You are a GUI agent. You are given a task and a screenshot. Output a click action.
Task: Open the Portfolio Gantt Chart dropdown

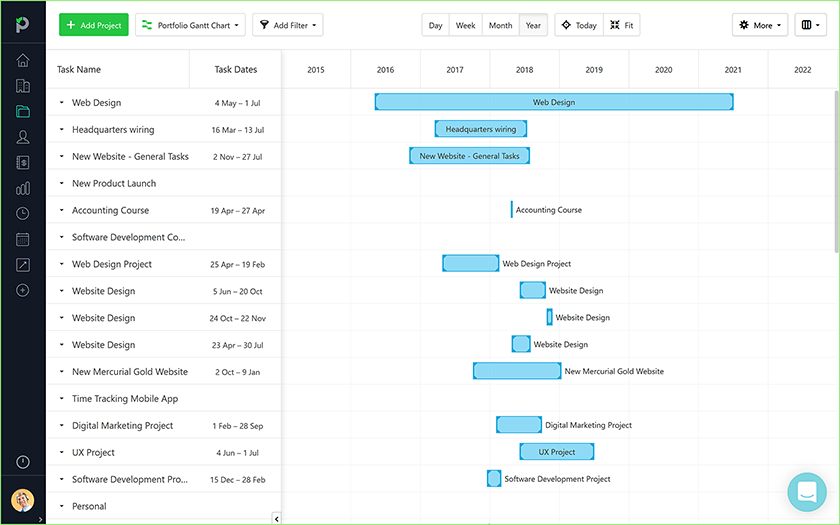tap(190, 25)
